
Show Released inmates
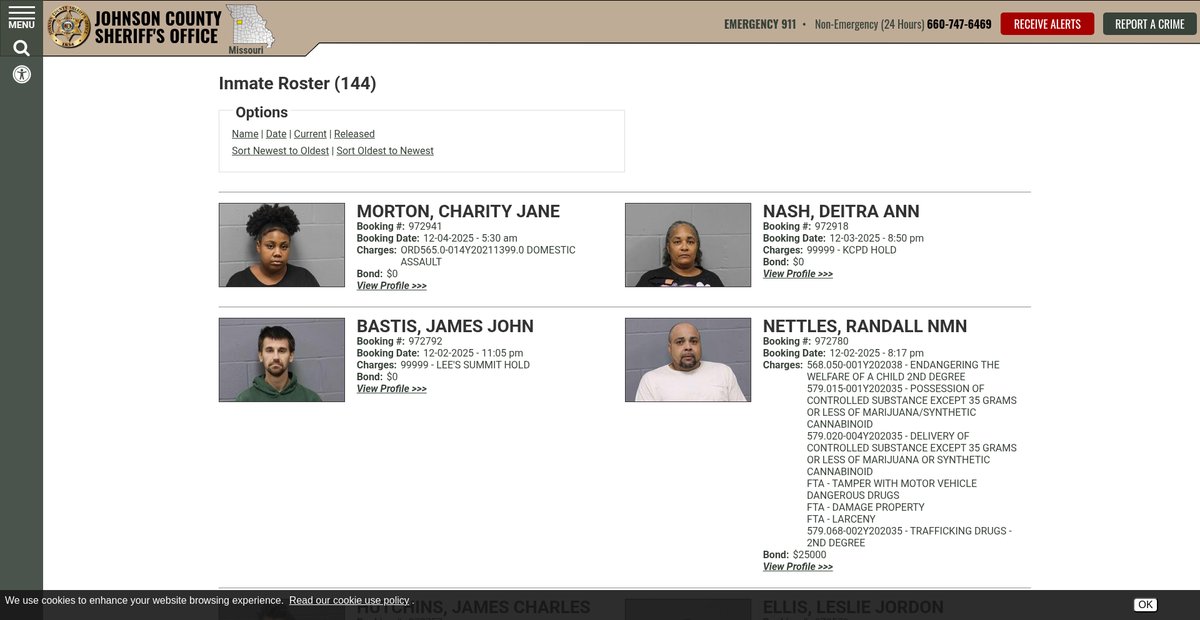click(354, 134)
